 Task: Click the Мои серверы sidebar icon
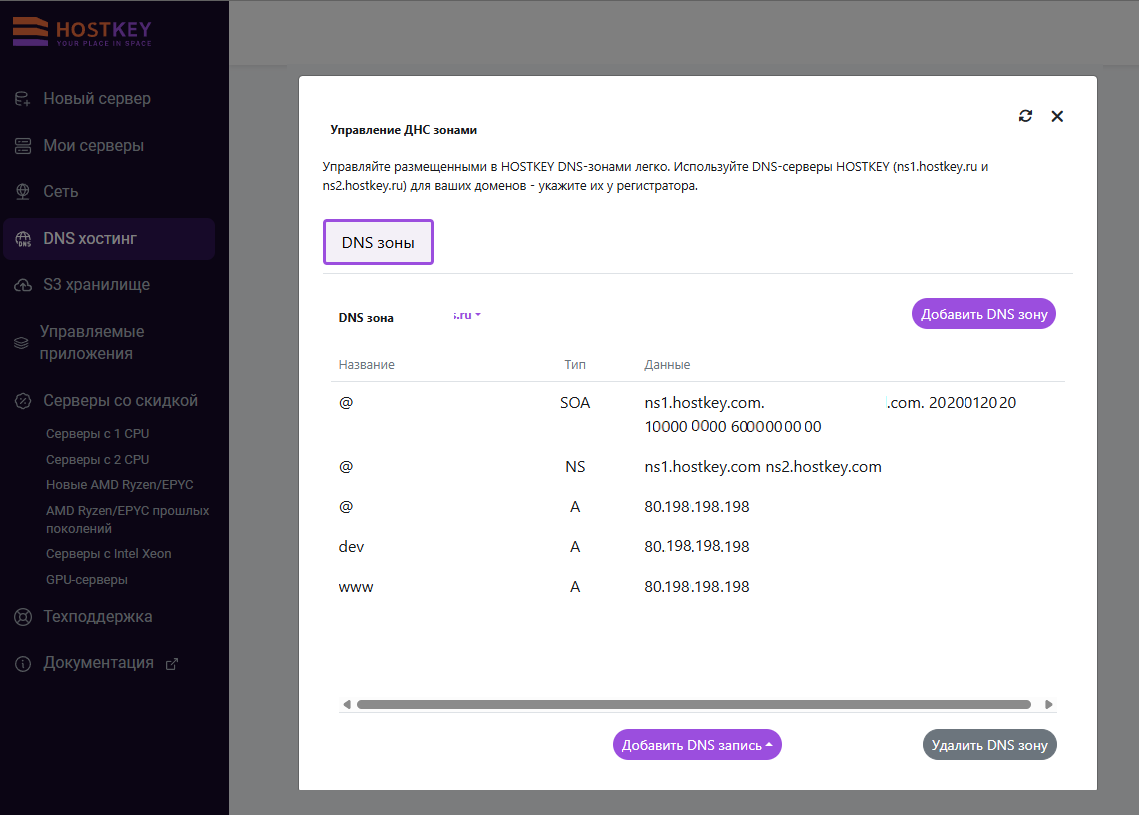[x=23, y=146]
